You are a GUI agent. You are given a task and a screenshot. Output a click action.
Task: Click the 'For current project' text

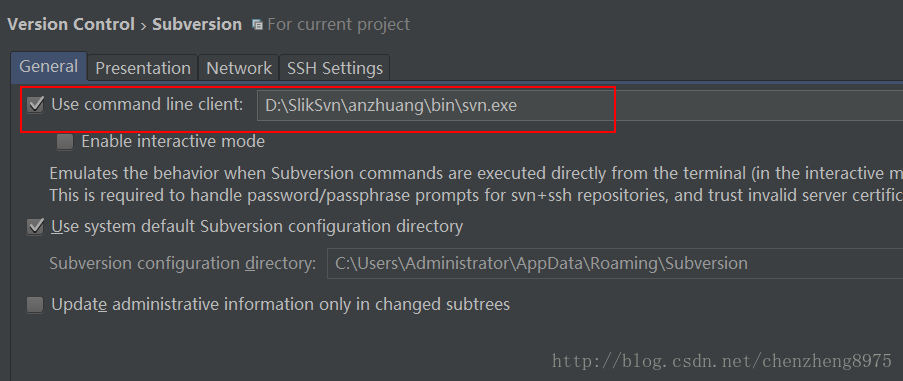[x=339, y=25]
